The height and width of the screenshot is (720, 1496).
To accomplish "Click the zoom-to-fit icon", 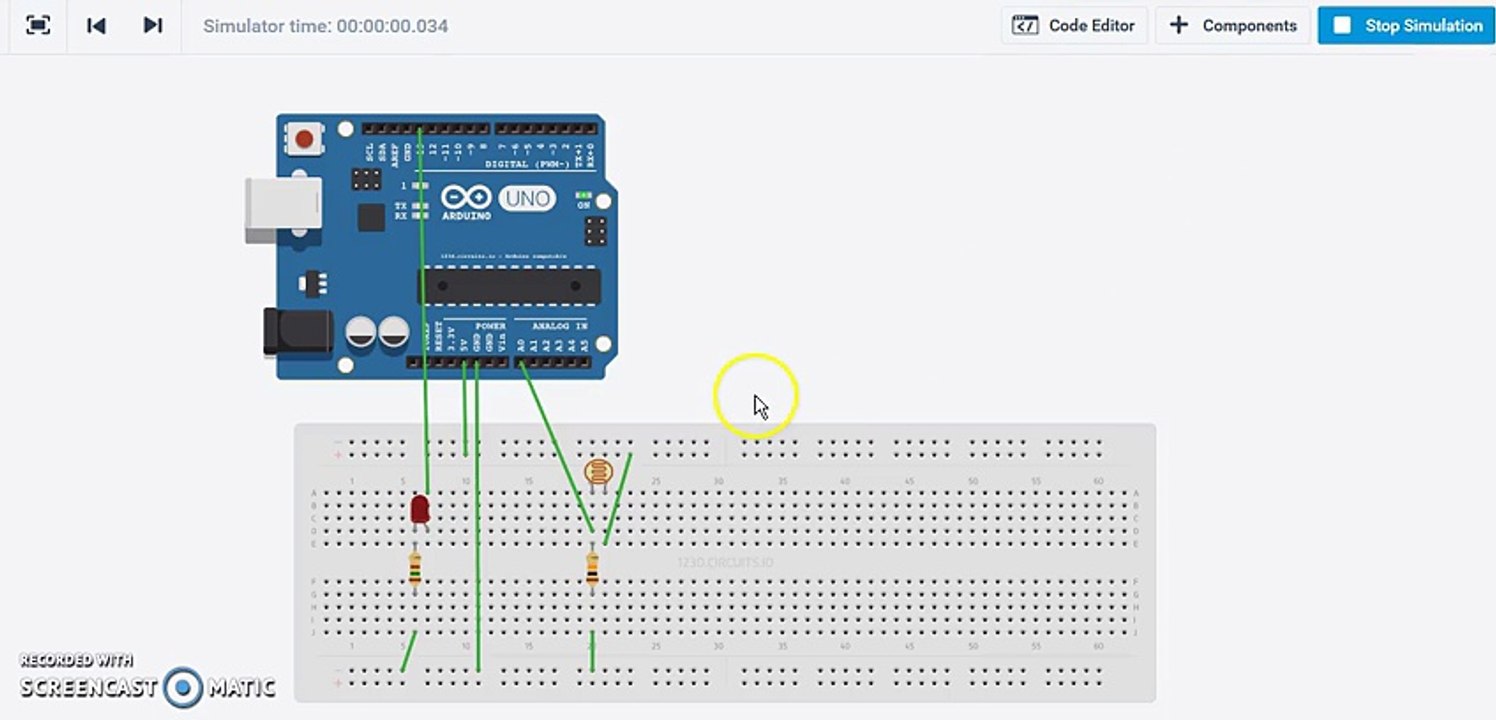I will click(x=38, y=25).
